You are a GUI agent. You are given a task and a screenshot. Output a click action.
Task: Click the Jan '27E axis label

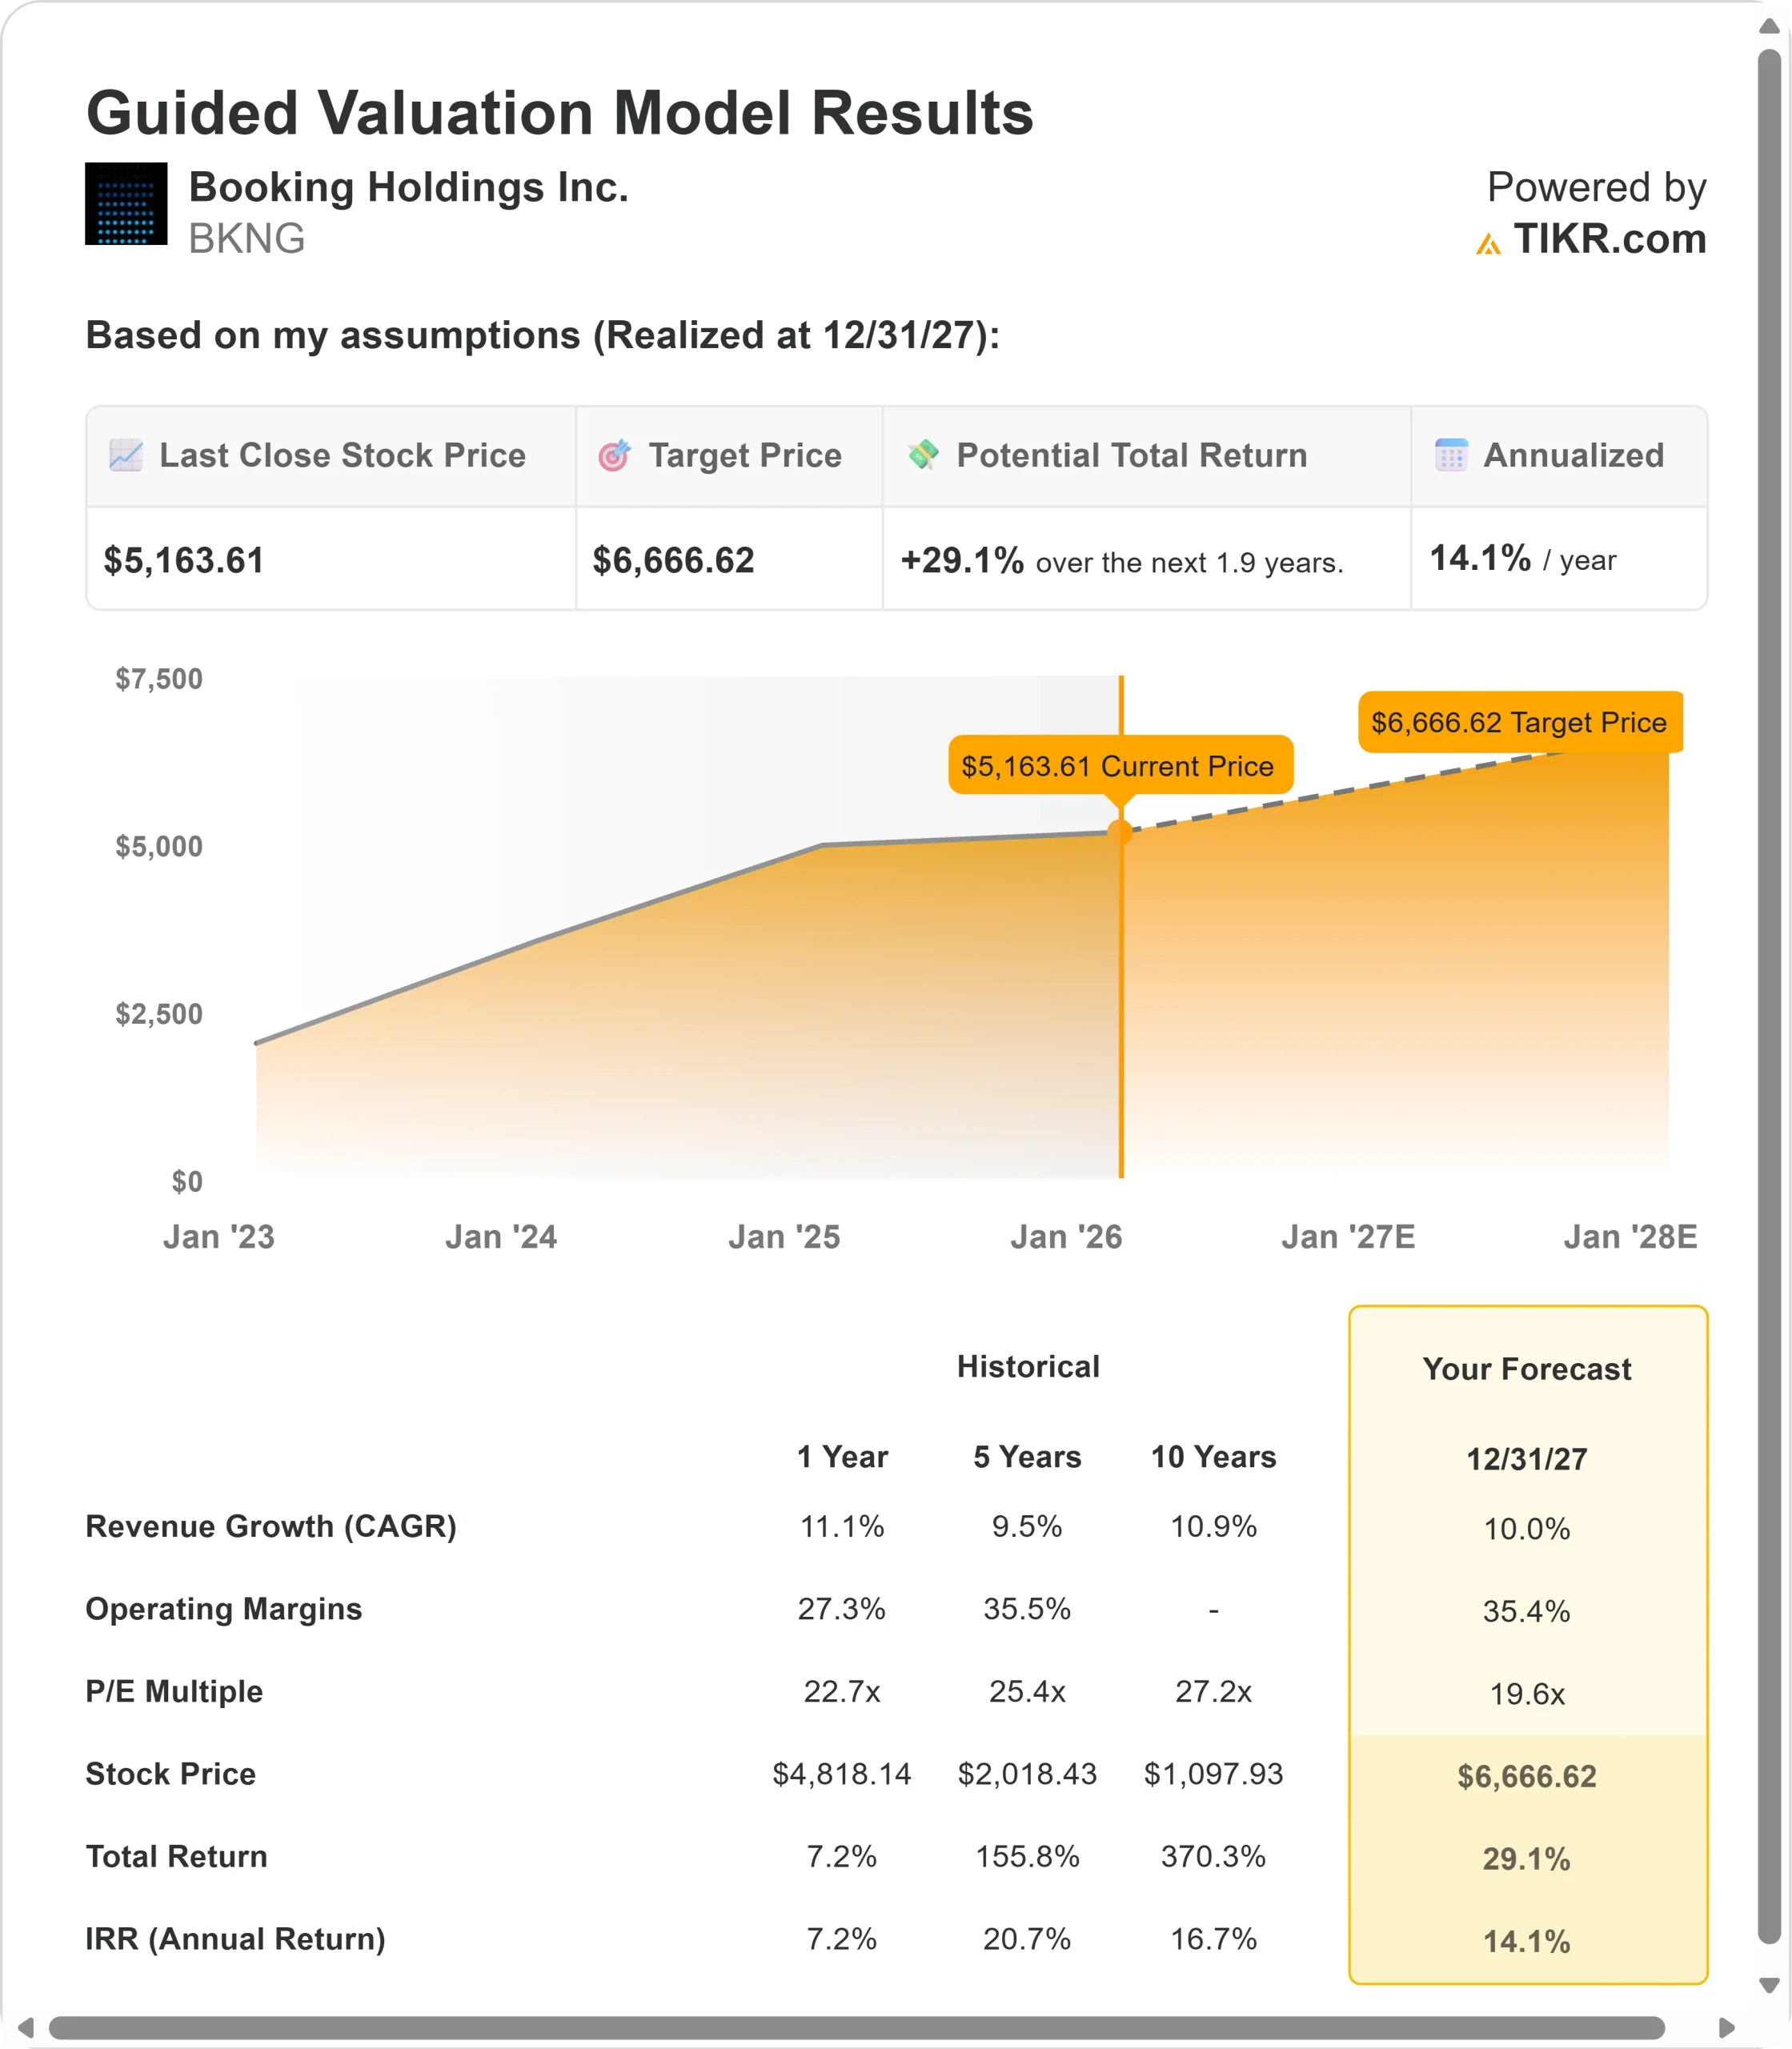[1348, 1237]
